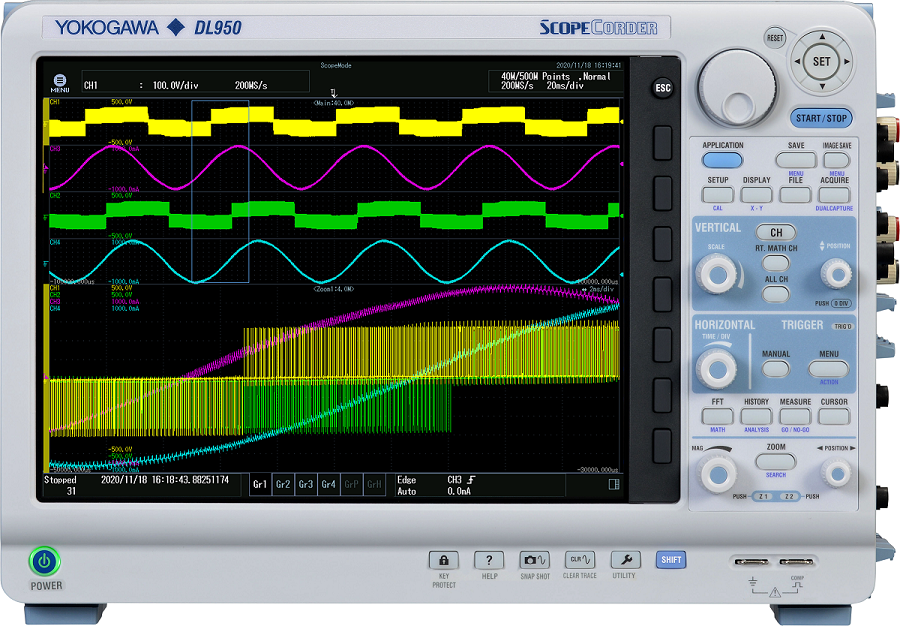Open Utility with the wrench button
This screenshot has width=900, height=626.
tap(624, 560)
